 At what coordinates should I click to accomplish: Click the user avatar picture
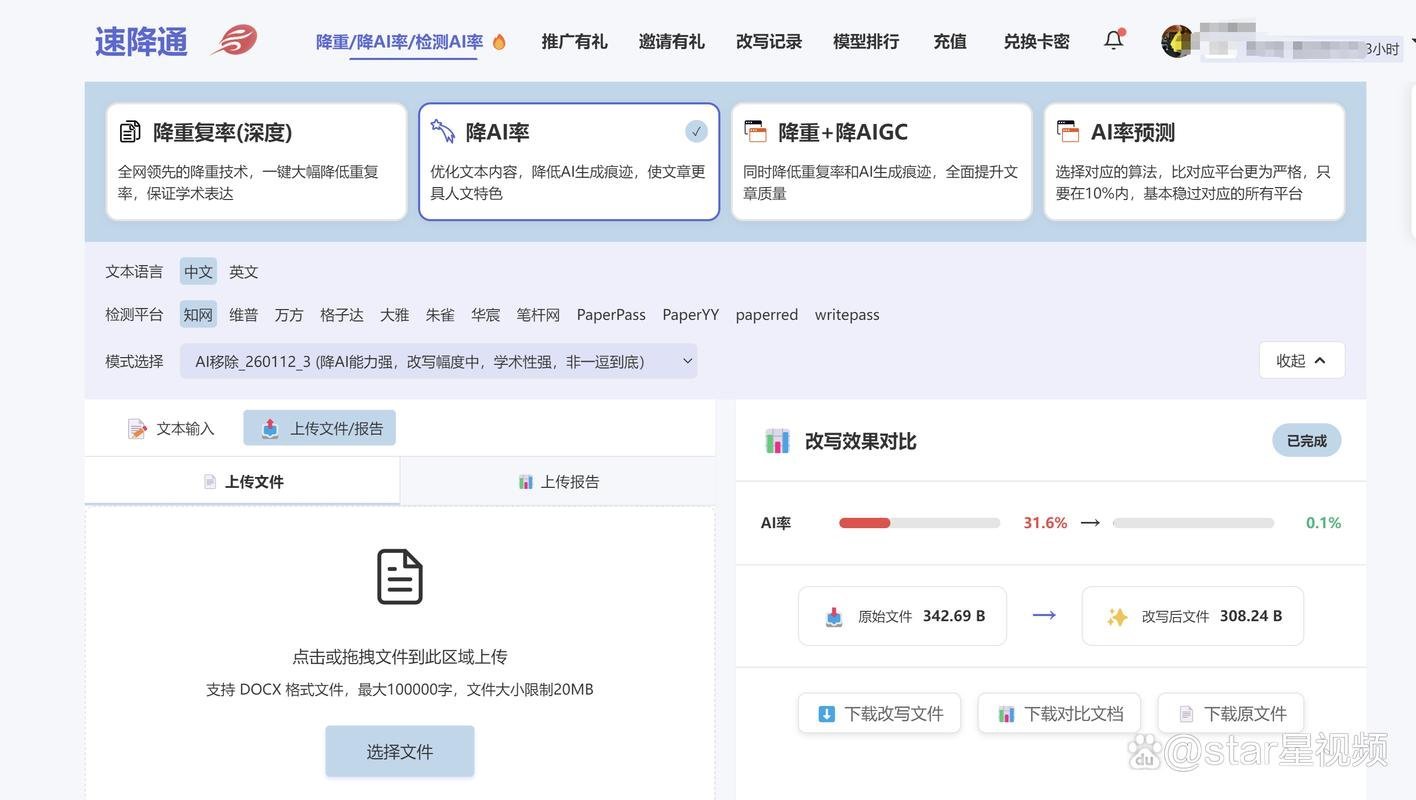tap(1176, 41)
